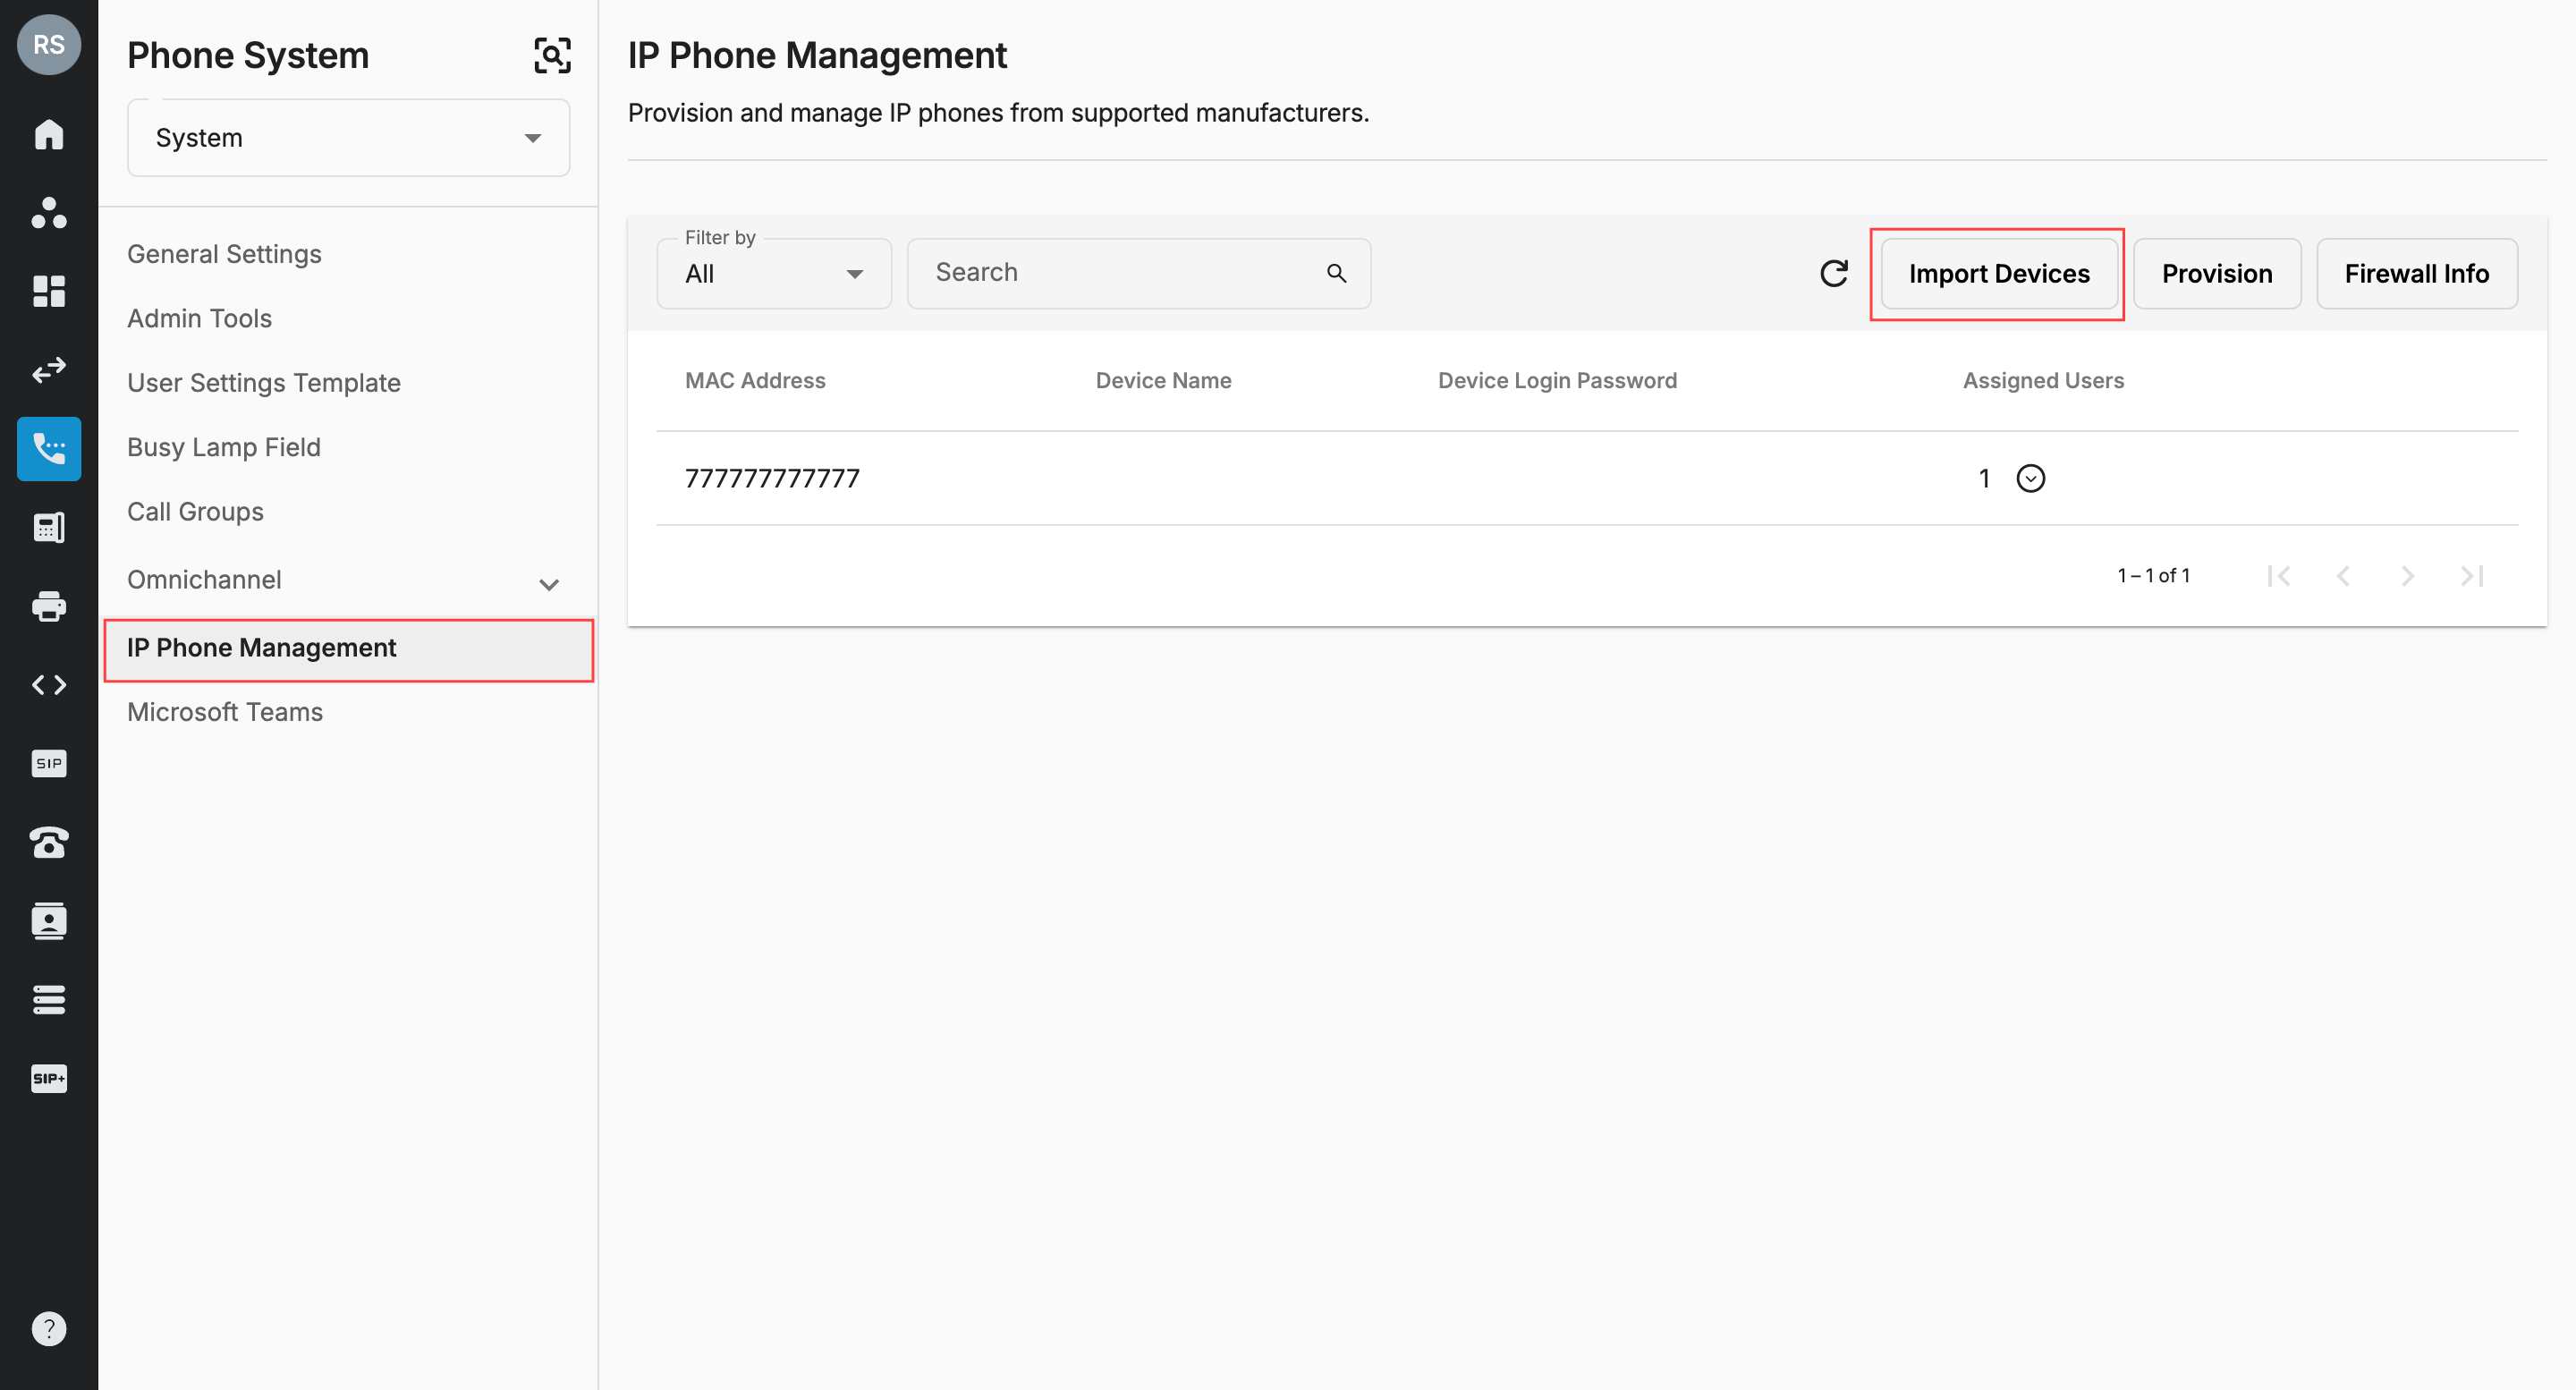Open the dashboard grid sidebar icon
2576x1390 pixels.
(x=48, y=291)
